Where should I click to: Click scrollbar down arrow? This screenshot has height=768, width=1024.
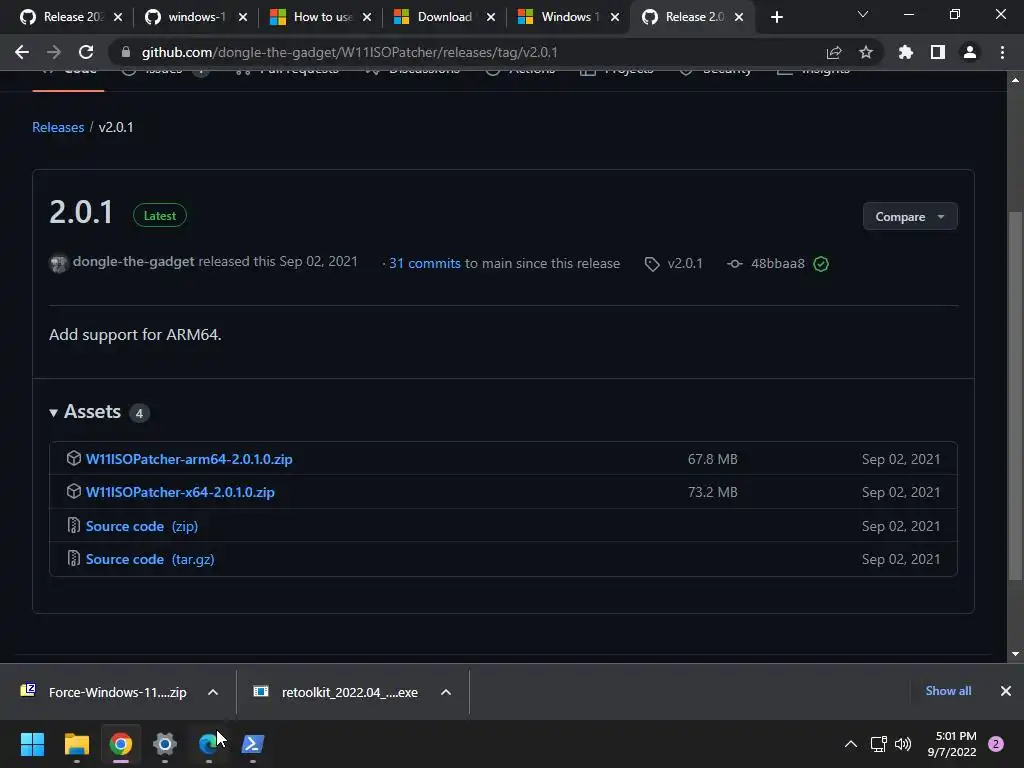tap(1015, 654)
